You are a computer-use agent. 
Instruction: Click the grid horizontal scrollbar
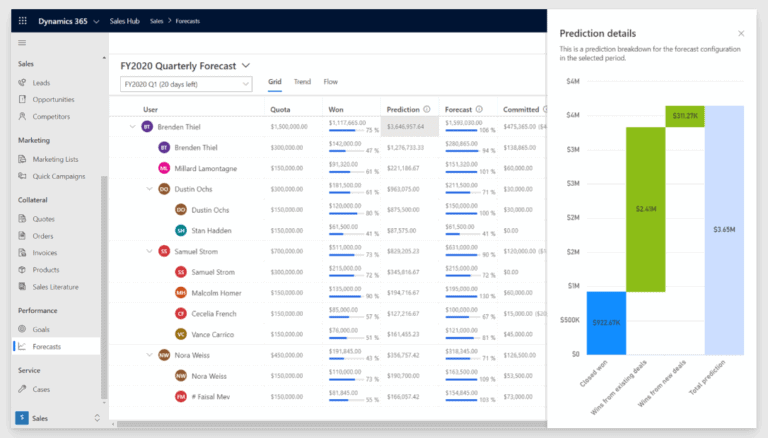tap(331, 424)
